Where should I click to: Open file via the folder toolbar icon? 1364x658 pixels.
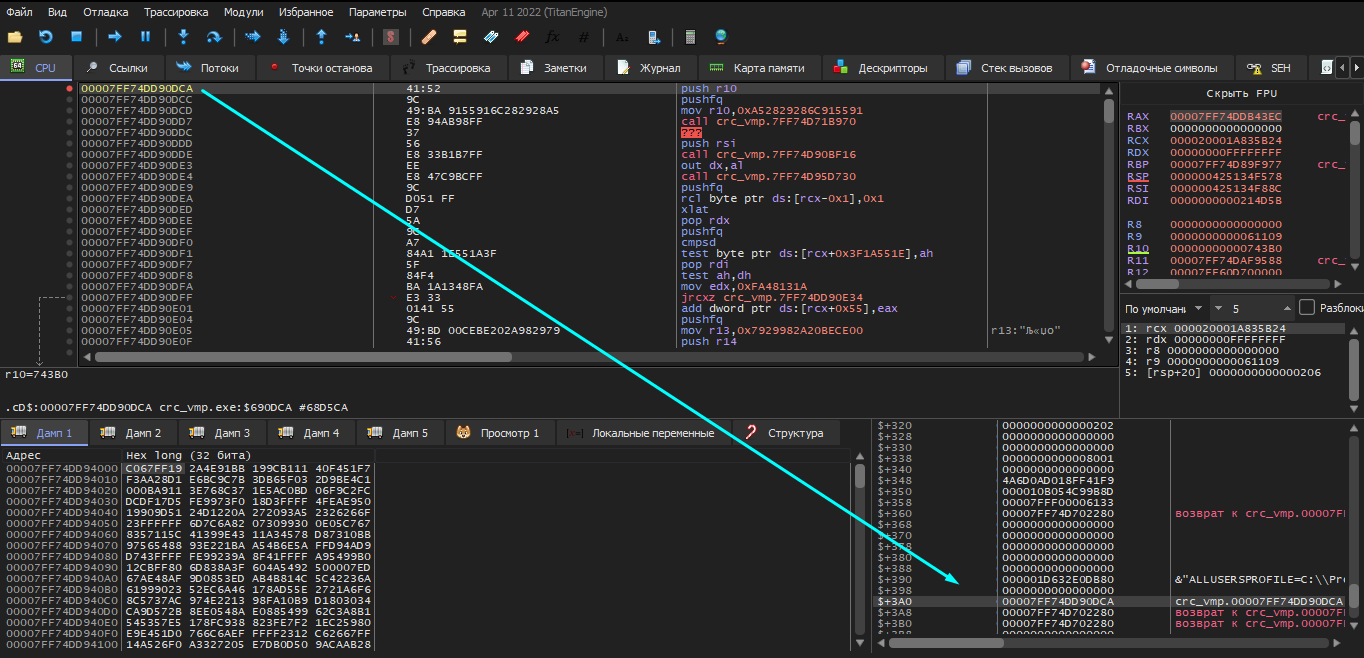point(15,37)
